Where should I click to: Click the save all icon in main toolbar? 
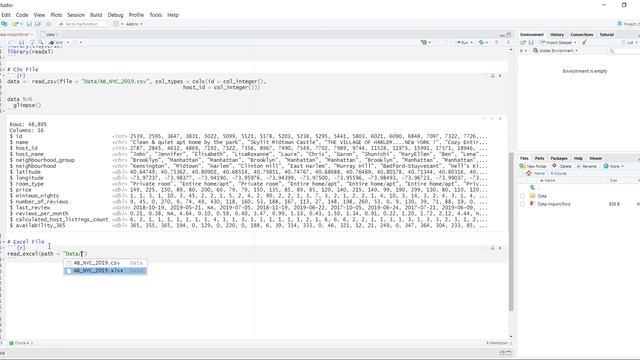38,24
